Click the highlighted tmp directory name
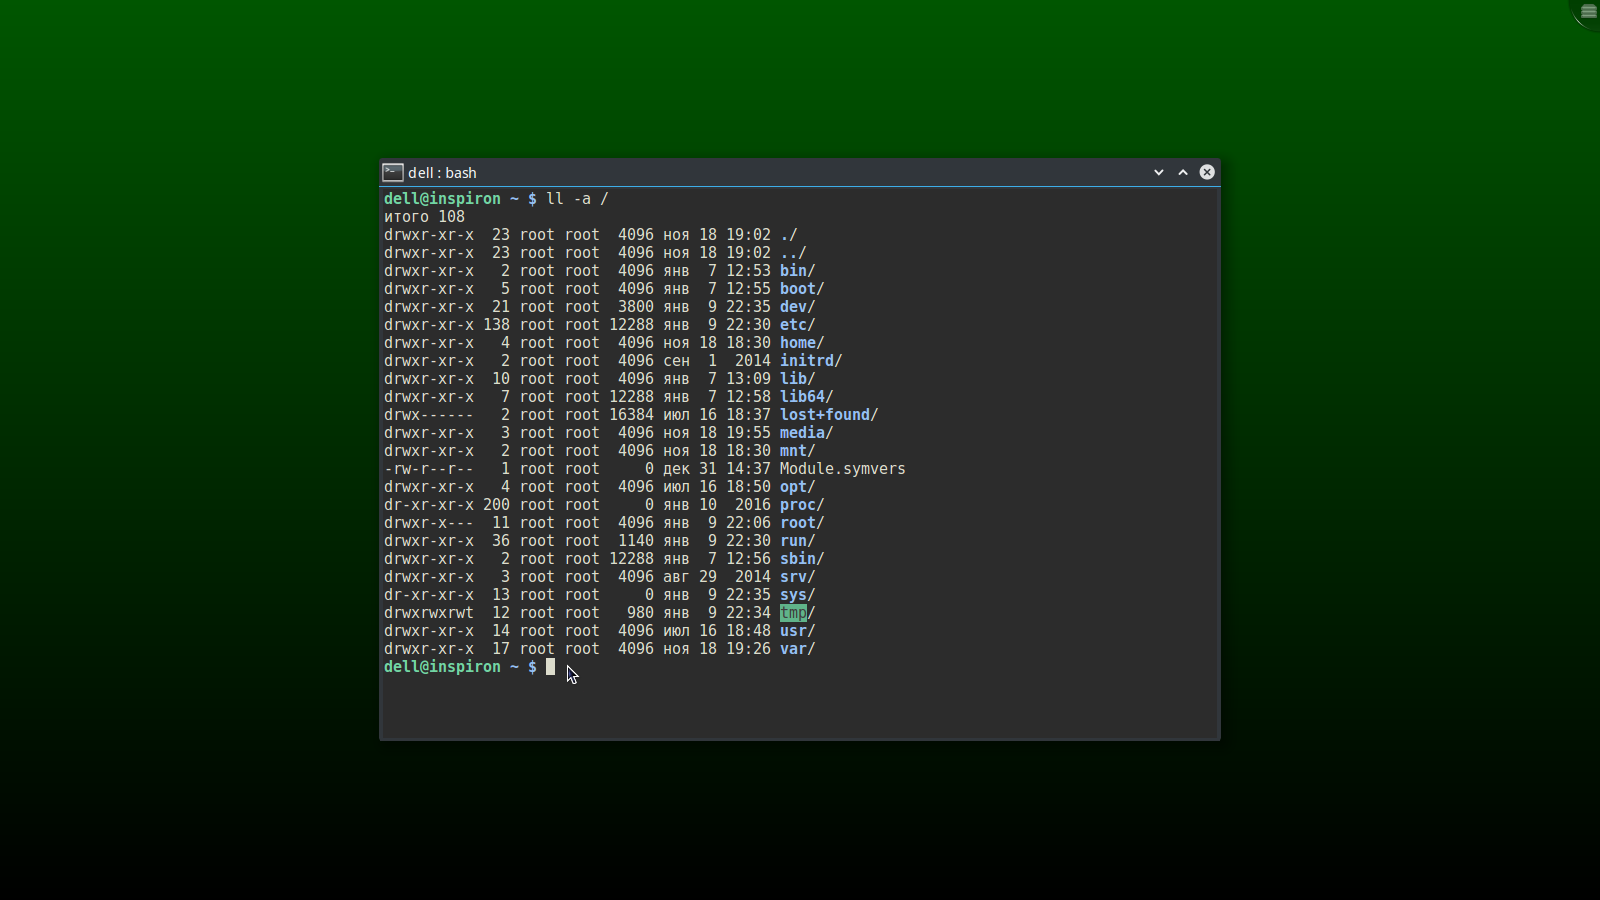Screen dimensions: 1600x900 [793, 613]
